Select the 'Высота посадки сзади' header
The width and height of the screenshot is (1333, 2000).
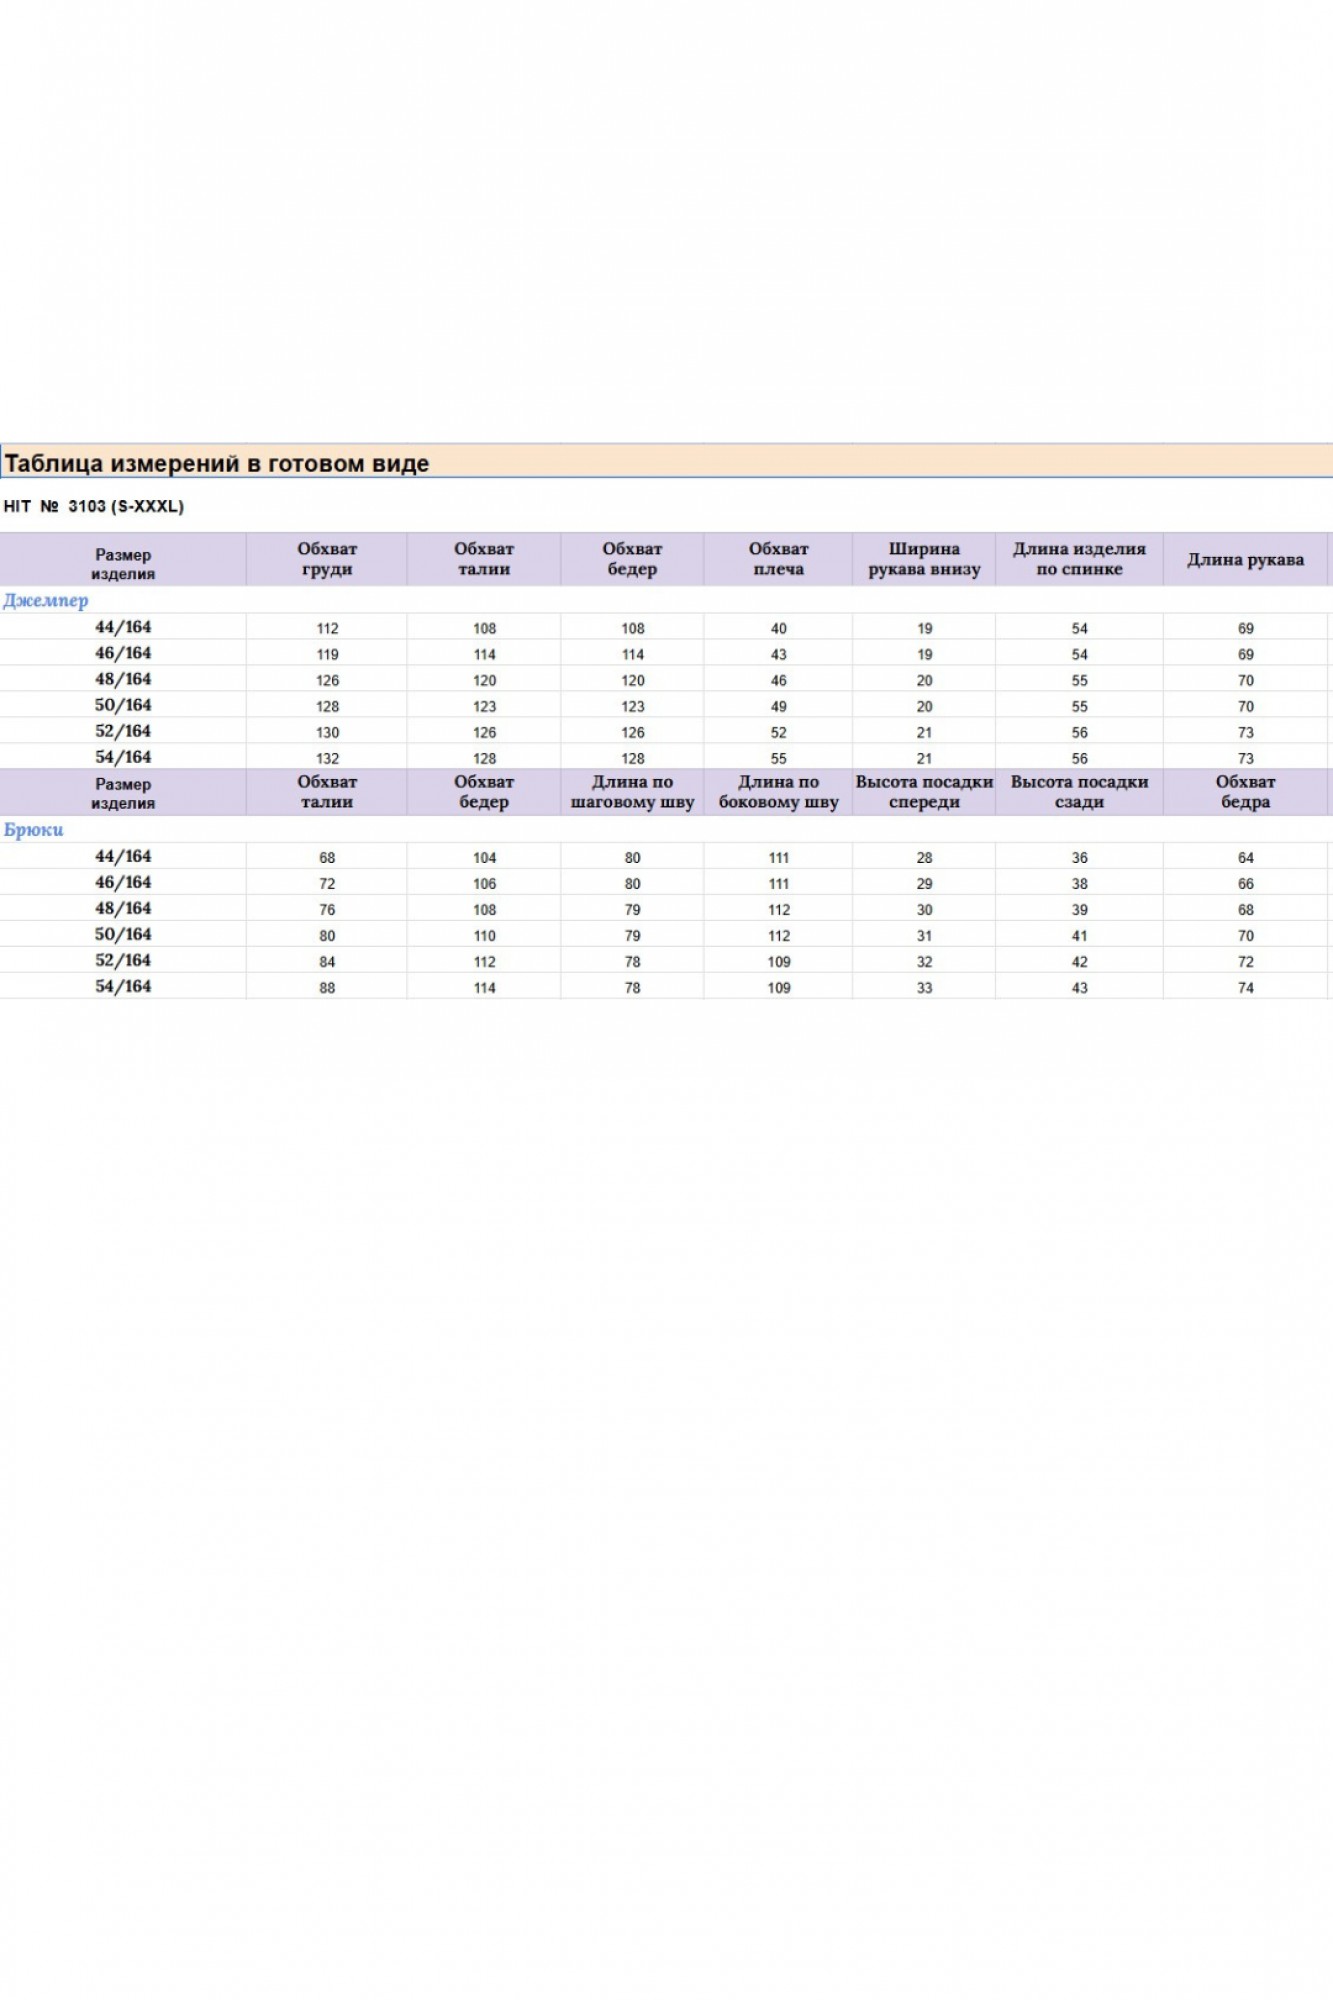[x=1079, y=792]
